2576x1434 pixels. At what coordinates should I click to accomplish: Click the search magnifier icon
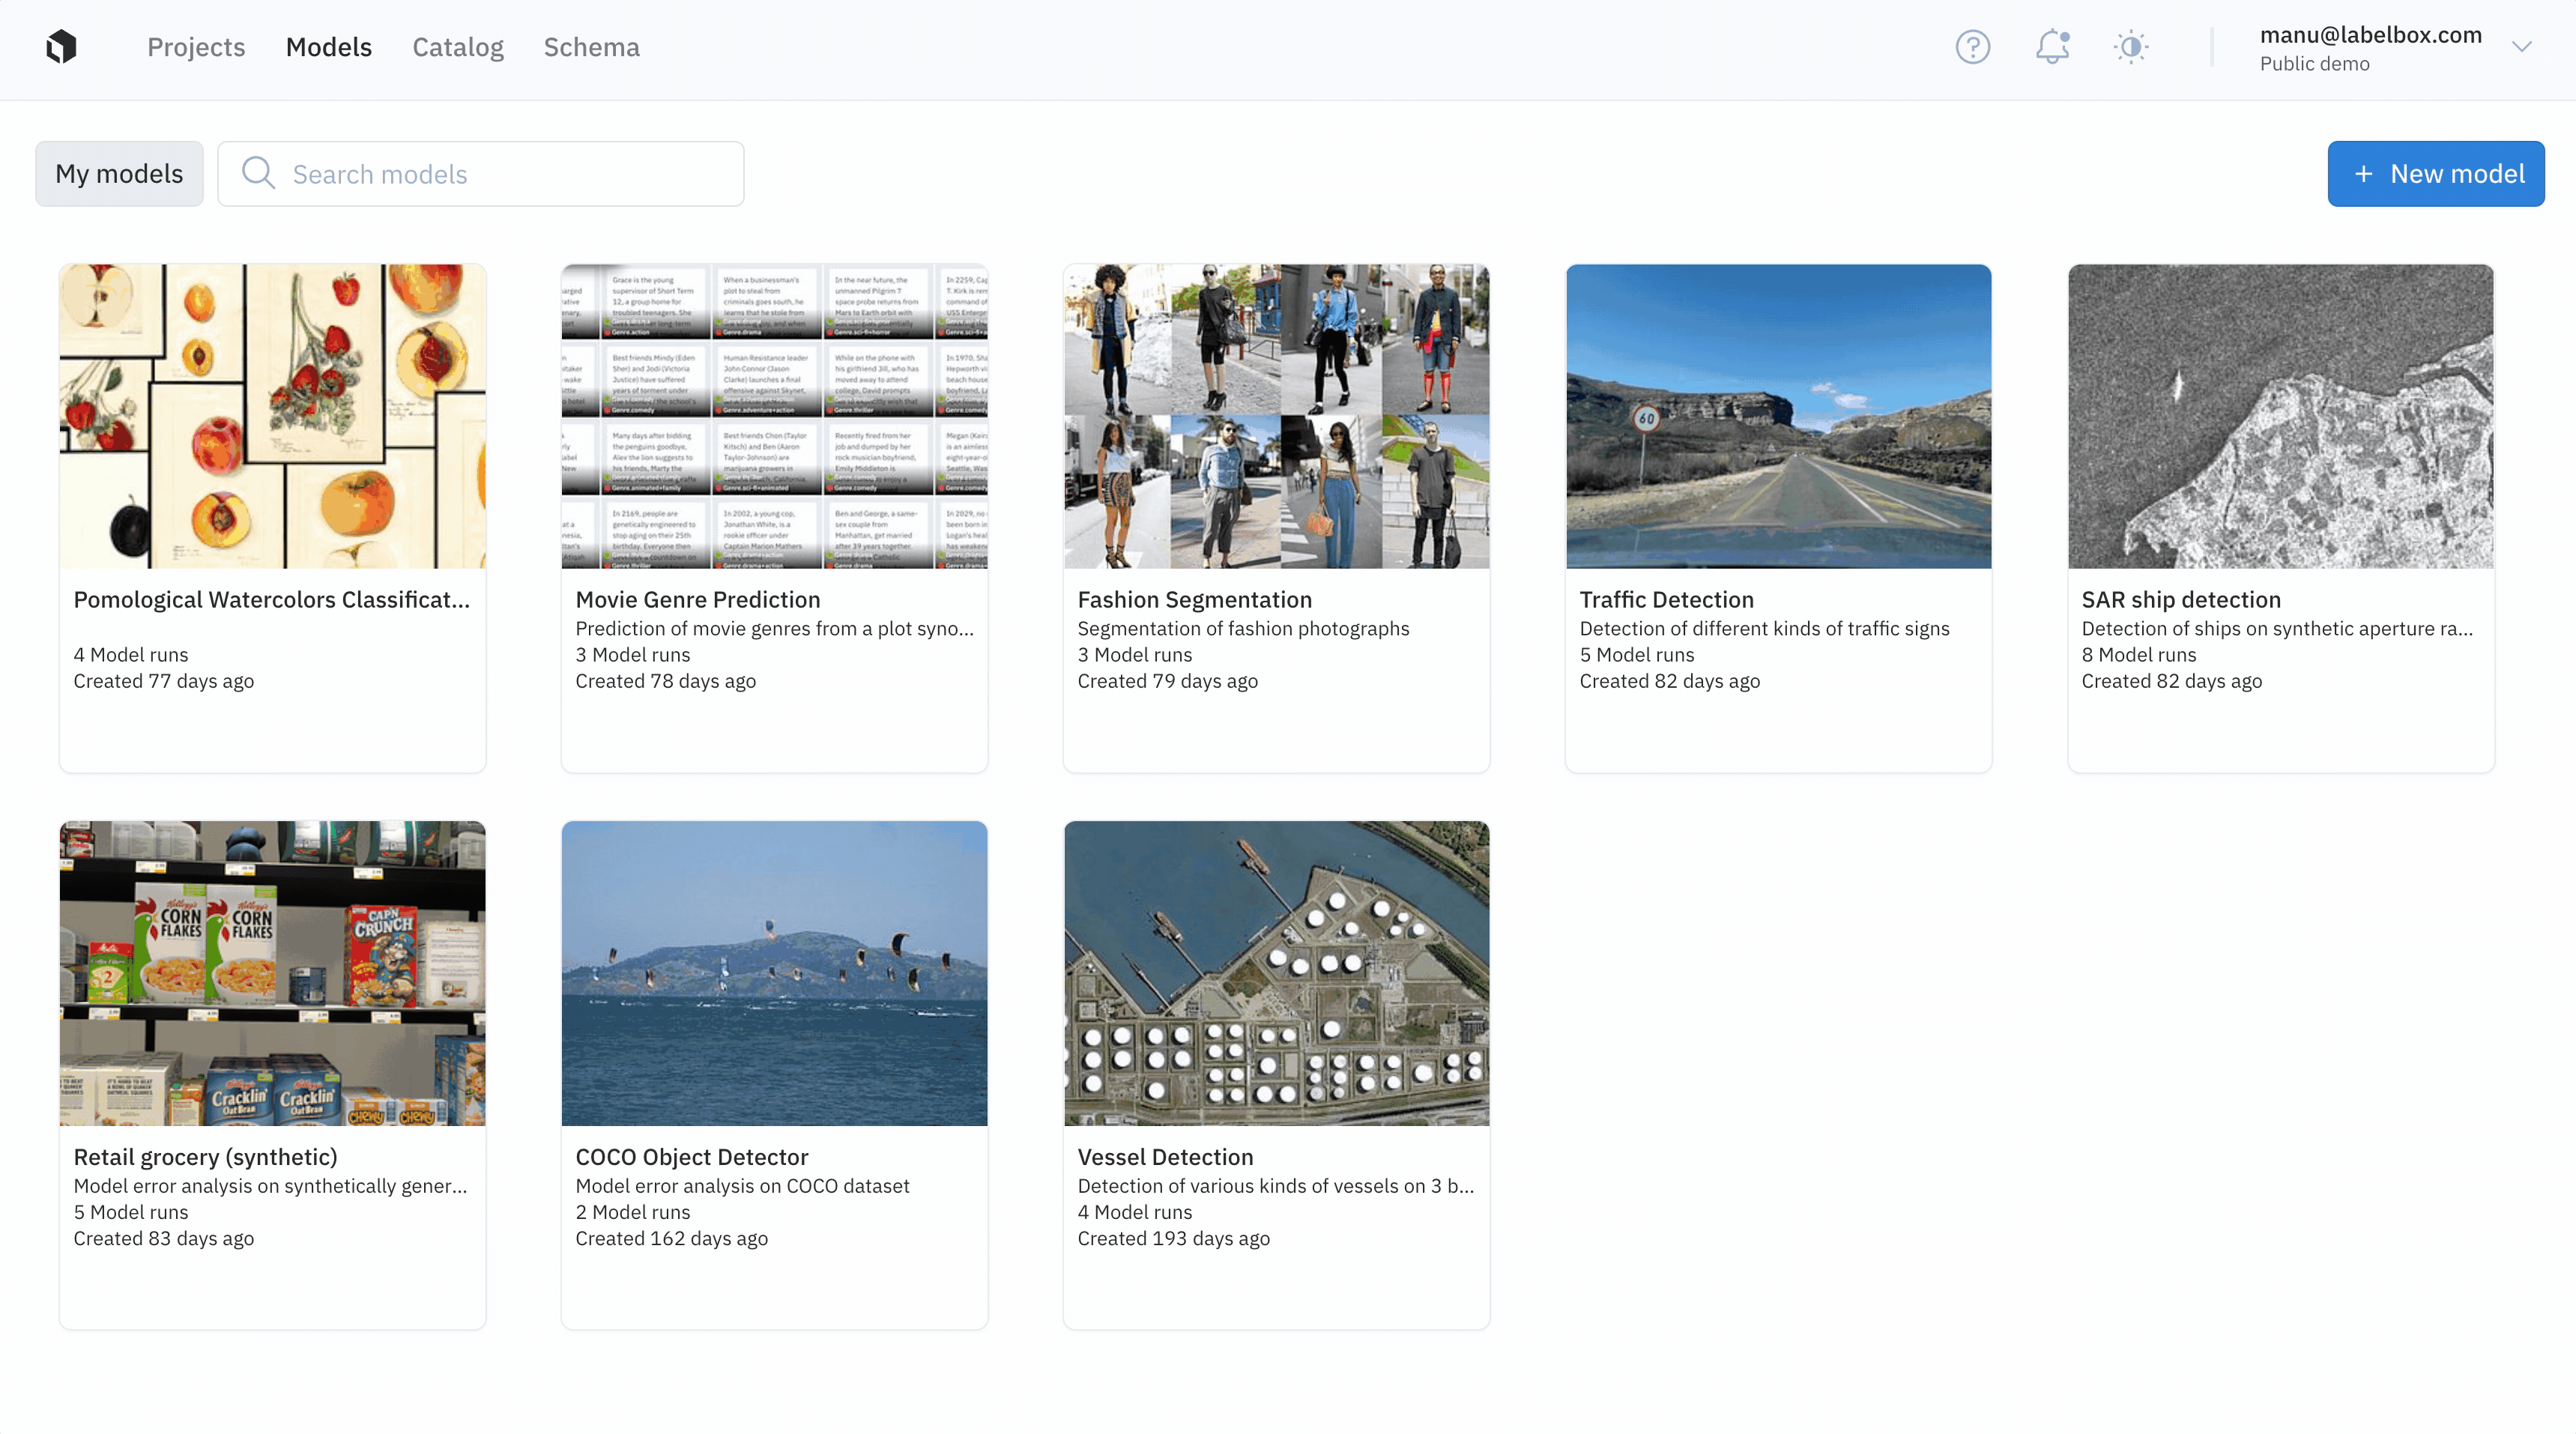click(x=258, y=173)
